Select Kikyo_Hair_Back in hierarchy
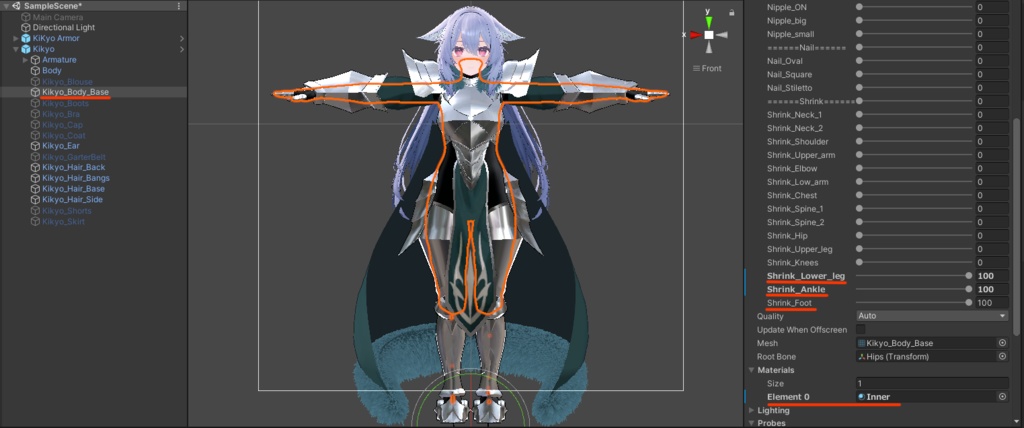 pyautogui.click(x=74, y=167)
